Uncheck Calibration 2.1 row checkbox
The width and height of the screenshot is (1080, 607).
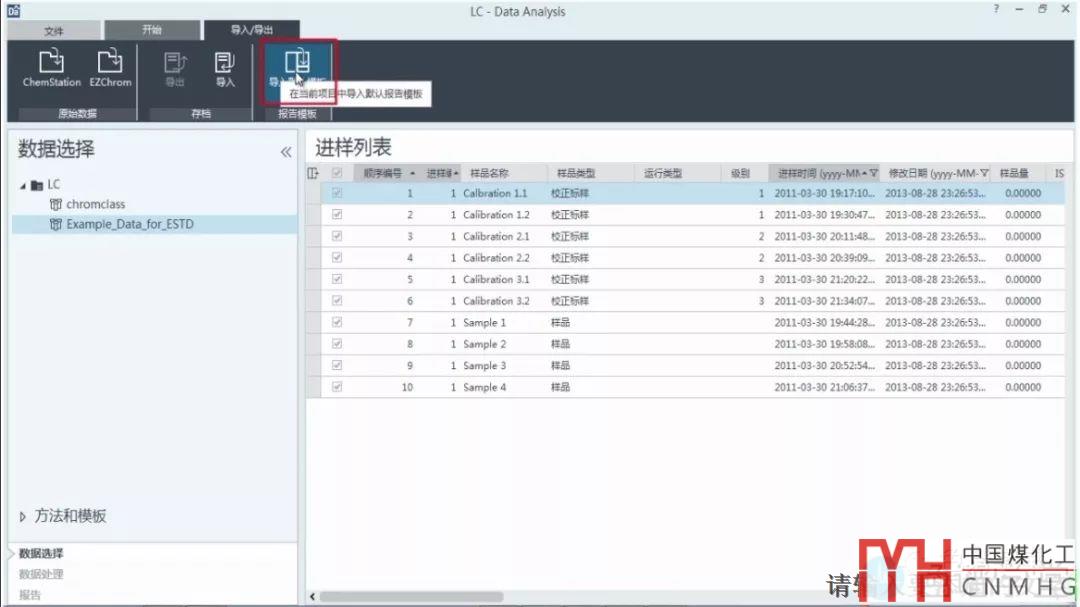pos(337,236)
